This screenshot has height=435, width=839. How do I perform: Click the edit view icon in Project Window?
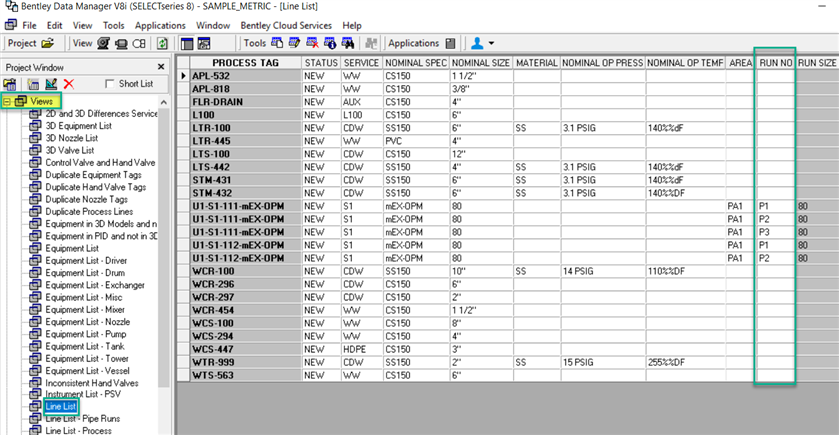tap(51, 84)
